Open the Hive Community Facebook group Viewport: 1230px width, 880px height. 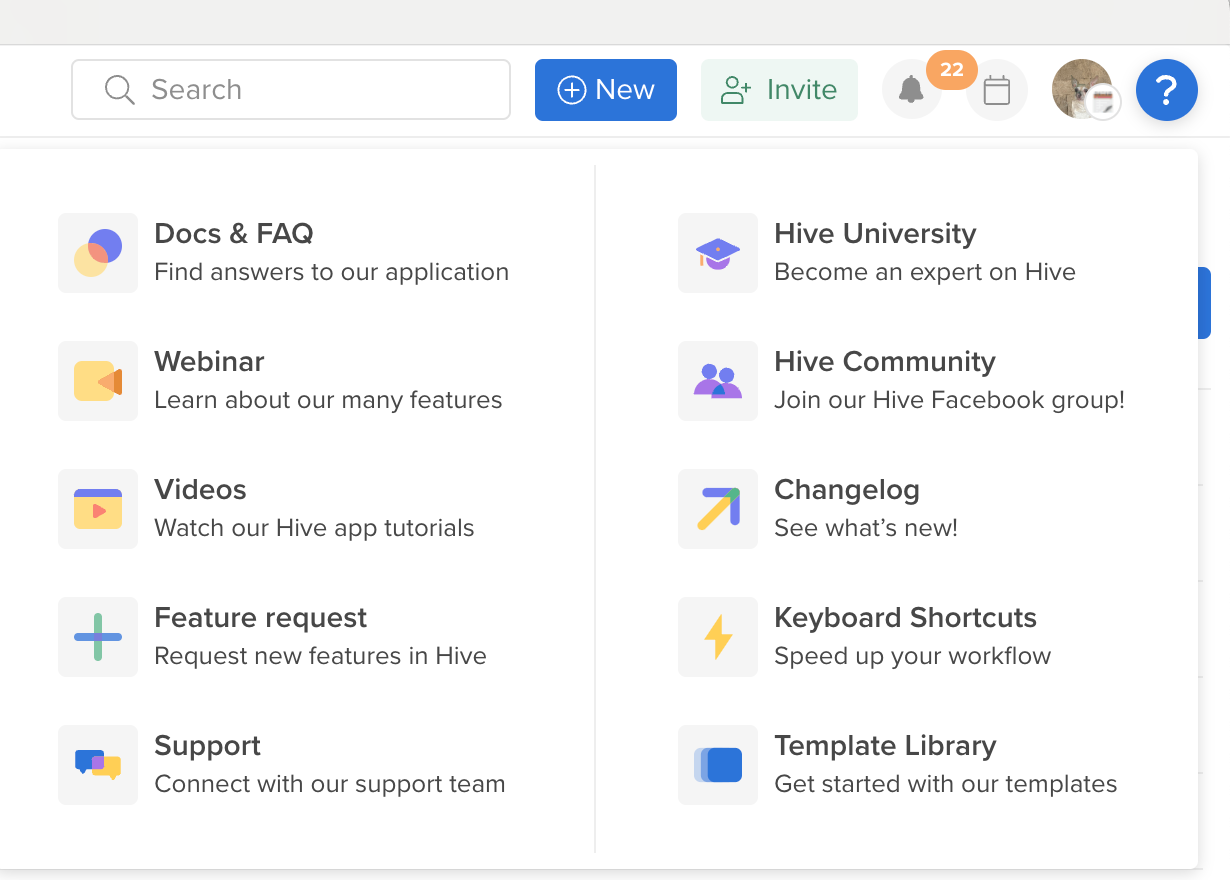[884, 361]
